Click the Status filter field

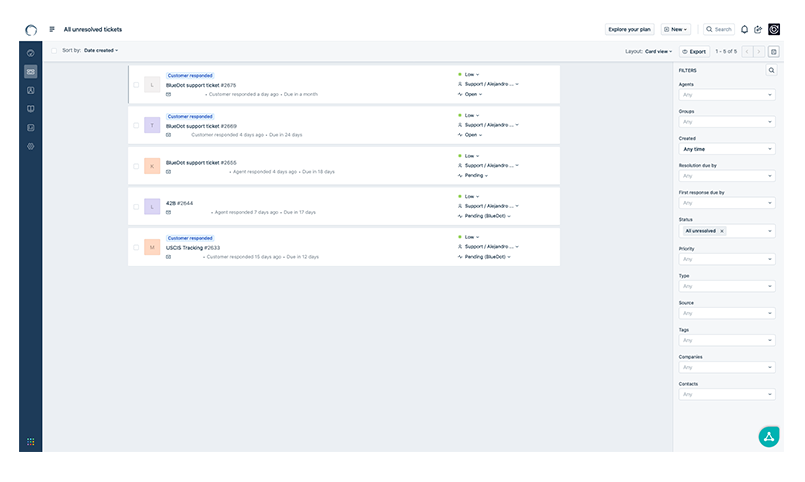pos(726,232)
